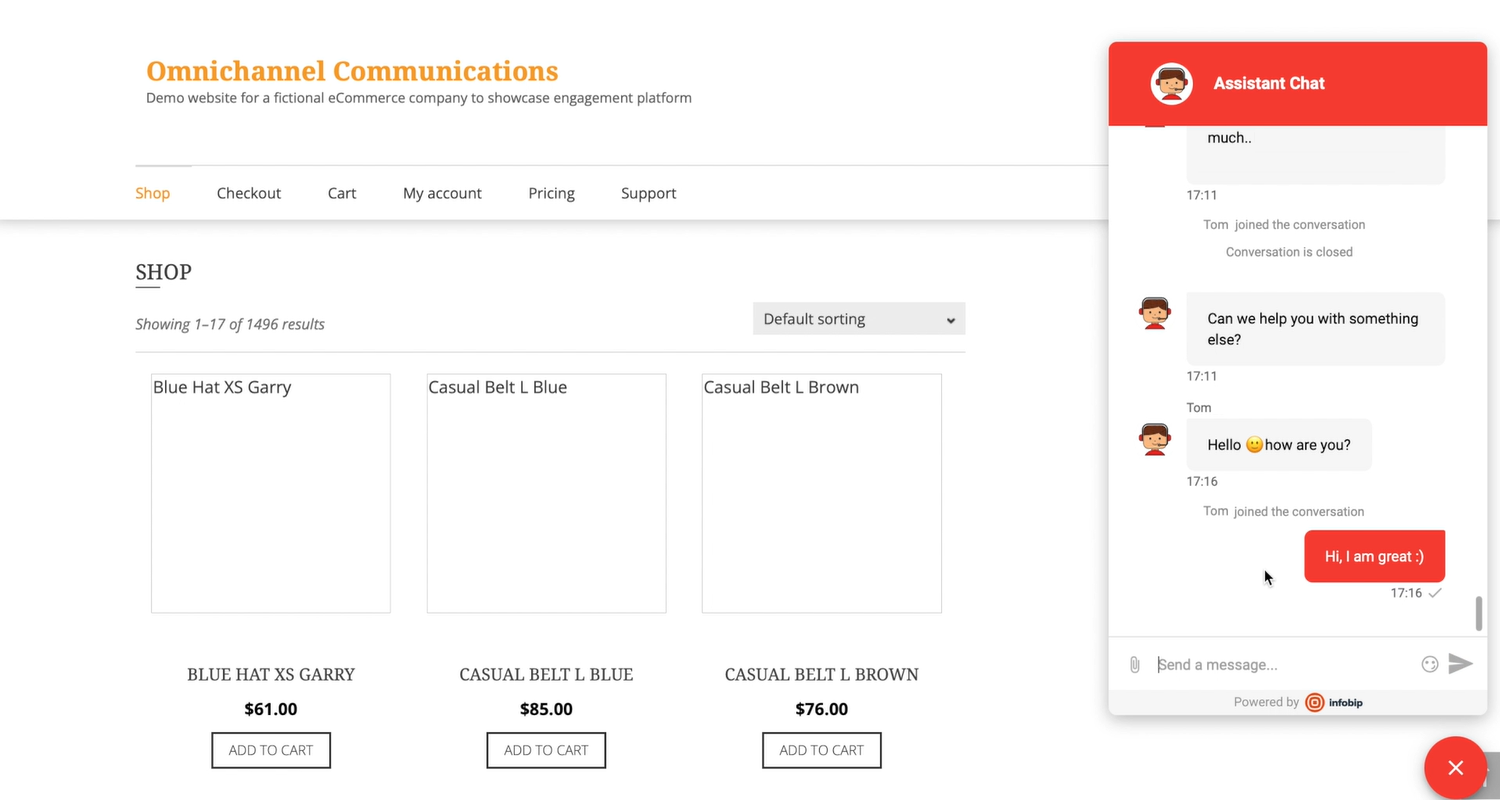Click the Casual Belt L Brown product image
Image resolution: width=1500 pixels, height=800 pixels.
pos(822,493)
